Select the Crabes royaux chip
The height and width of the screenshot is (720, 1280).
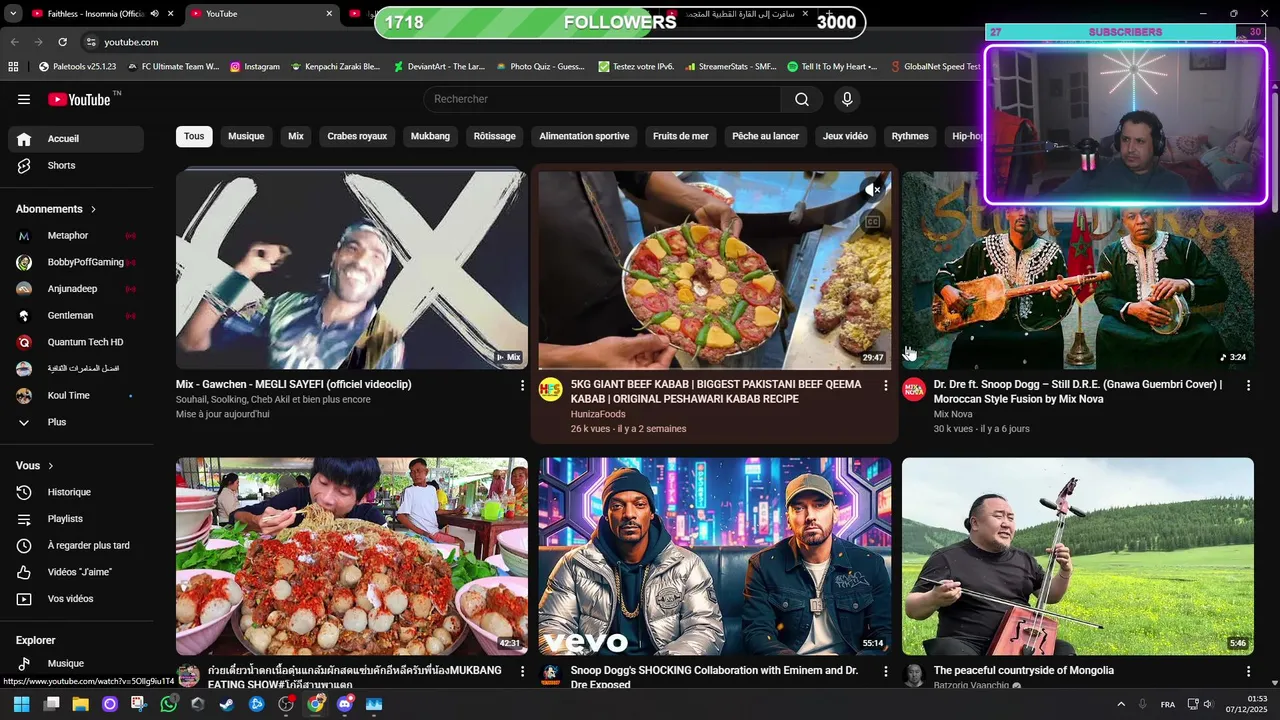coord(357,136)
